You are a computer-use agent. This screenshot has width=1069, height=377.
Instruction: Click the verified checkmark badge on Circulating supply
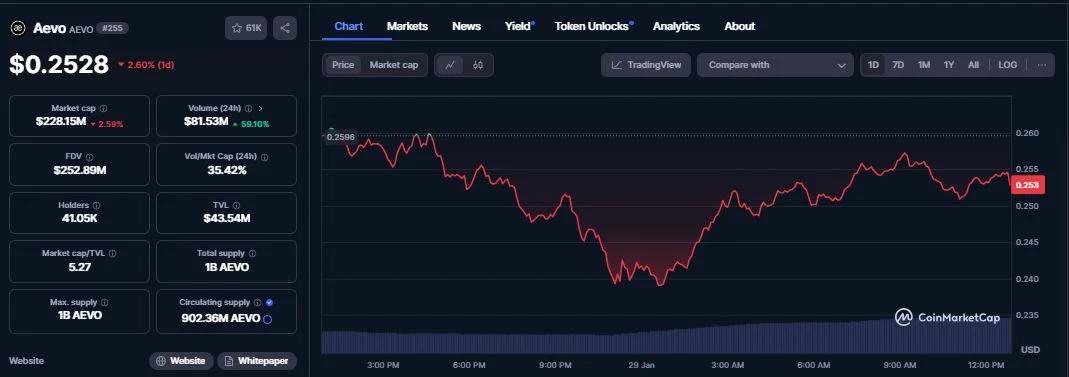(x=269, y=302)
